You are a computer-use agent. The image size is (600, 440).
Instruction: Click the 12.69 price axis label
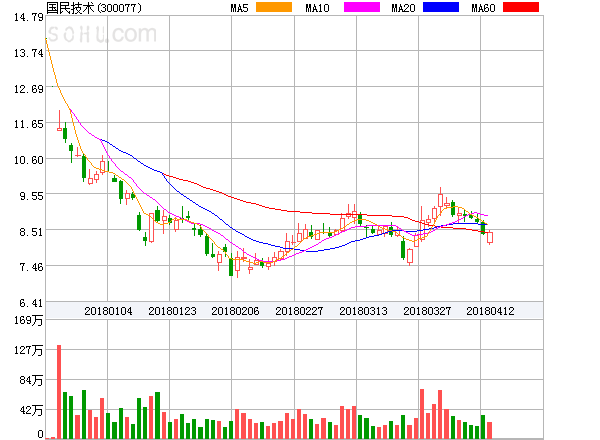(29, 89)
